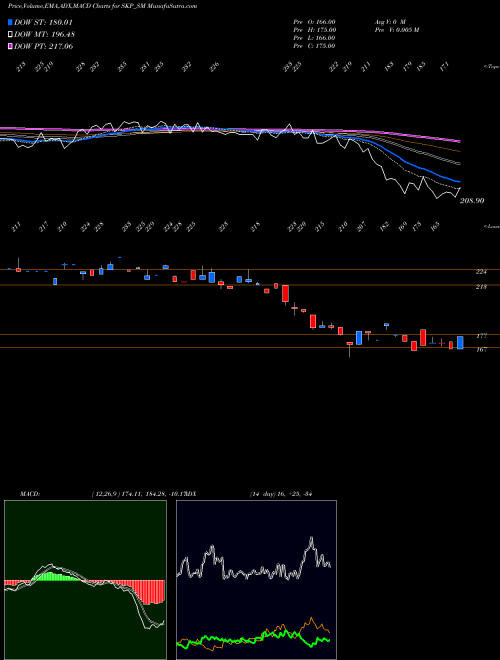This screenshot has width=500, height=660.
Task: Select the DOW PT: 217.06 legend label
Action: pyautogui.click(x=44, y=46)
